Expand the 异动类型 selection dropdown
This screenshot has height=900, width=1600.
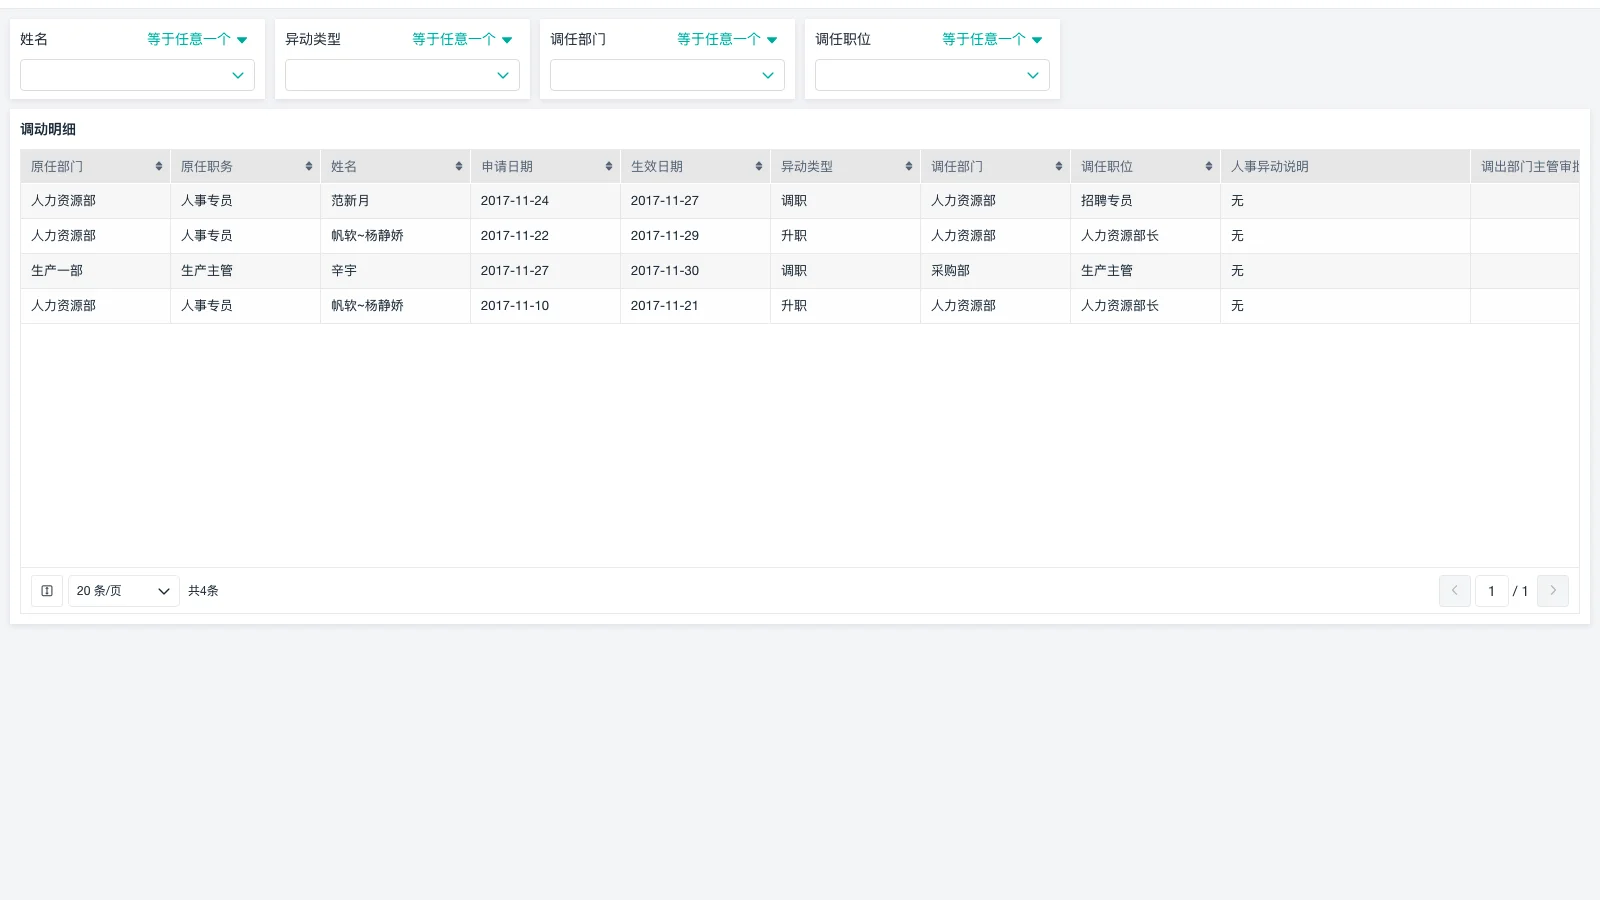[402, 75]
